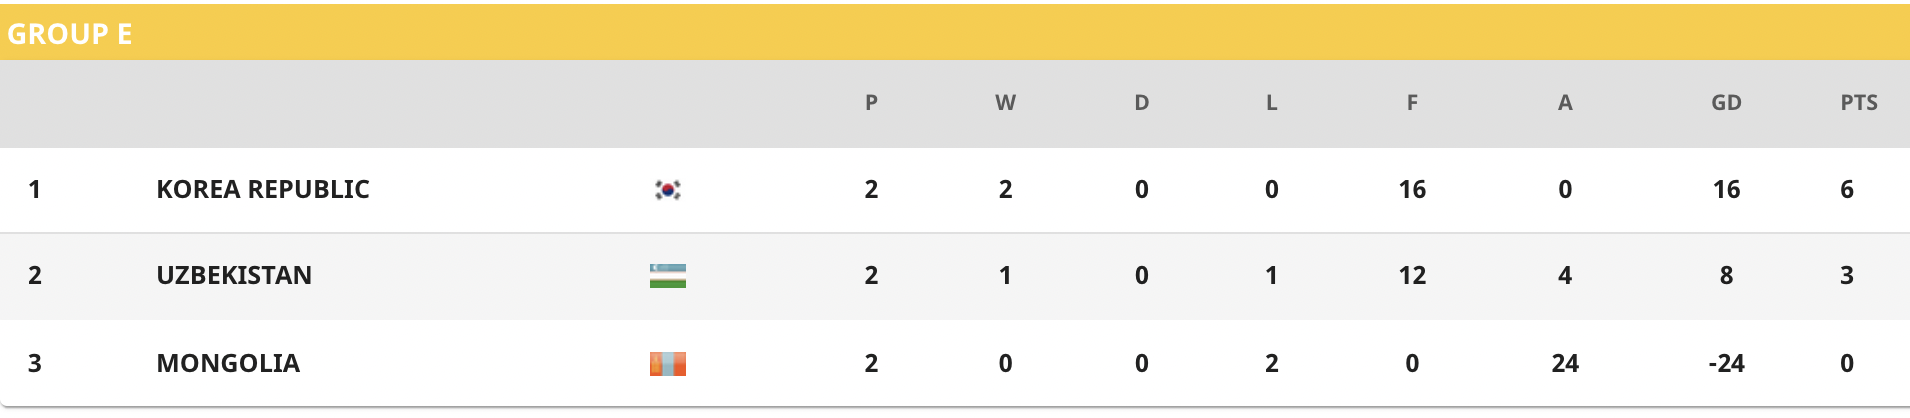The height and width of the screenshot is (418, 1910).
Task: Click the Korea Republic flag icon
Action: click(668, 189)
